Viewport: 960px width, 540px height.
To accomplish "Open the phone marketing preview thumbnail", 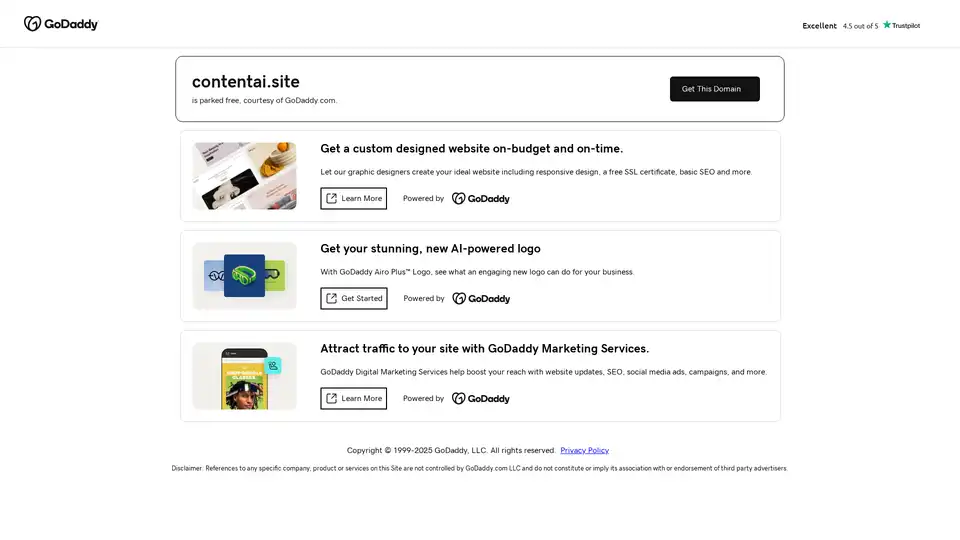I will click(x=245, y=376).
